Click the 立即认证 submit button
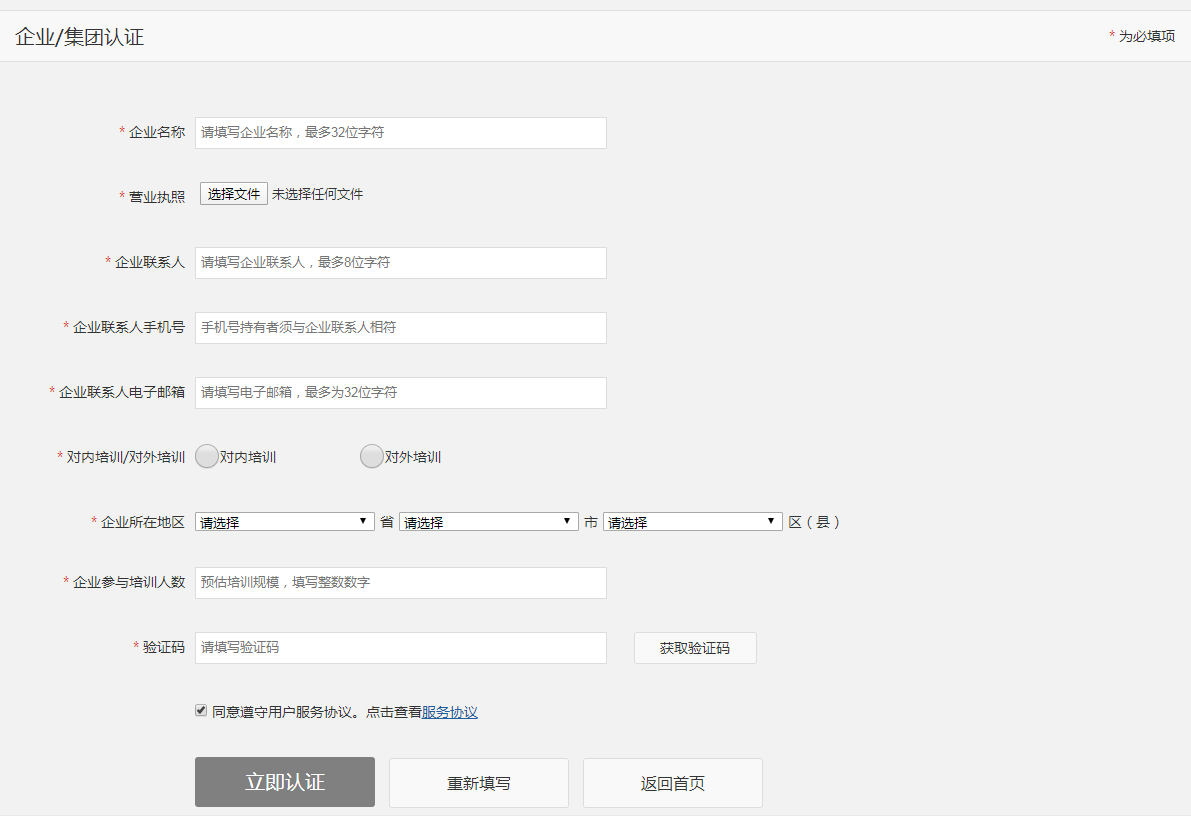Image resolution: width=1191 pixels, height=816 pixels. coord(285,782)
